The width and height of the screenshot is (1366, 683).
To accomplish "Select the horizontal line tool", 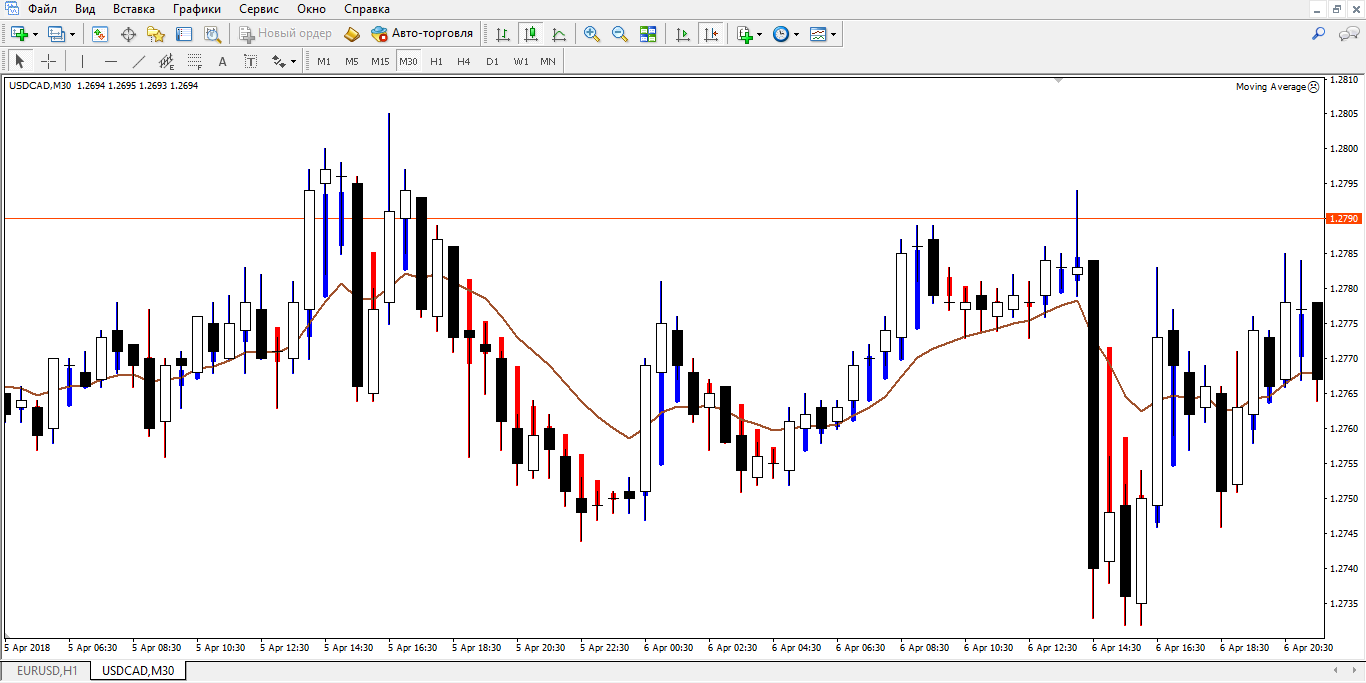I will coord(110,61).
